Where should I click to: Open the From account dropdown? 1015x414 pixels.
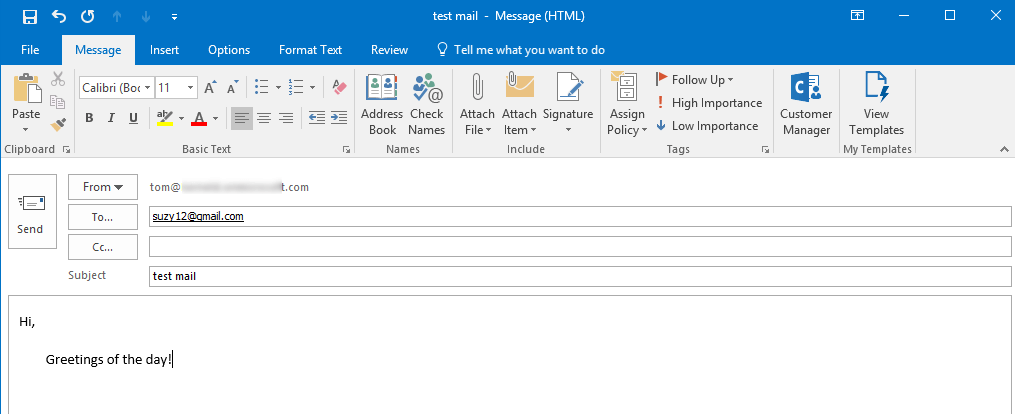pyautogui.click(x=102, y=187)
